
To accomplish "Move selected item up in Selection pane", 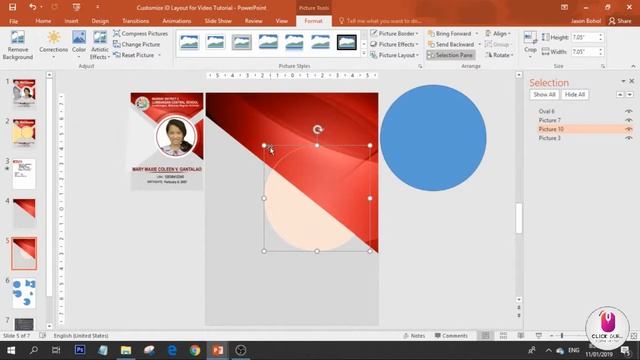I will point(620,94).
